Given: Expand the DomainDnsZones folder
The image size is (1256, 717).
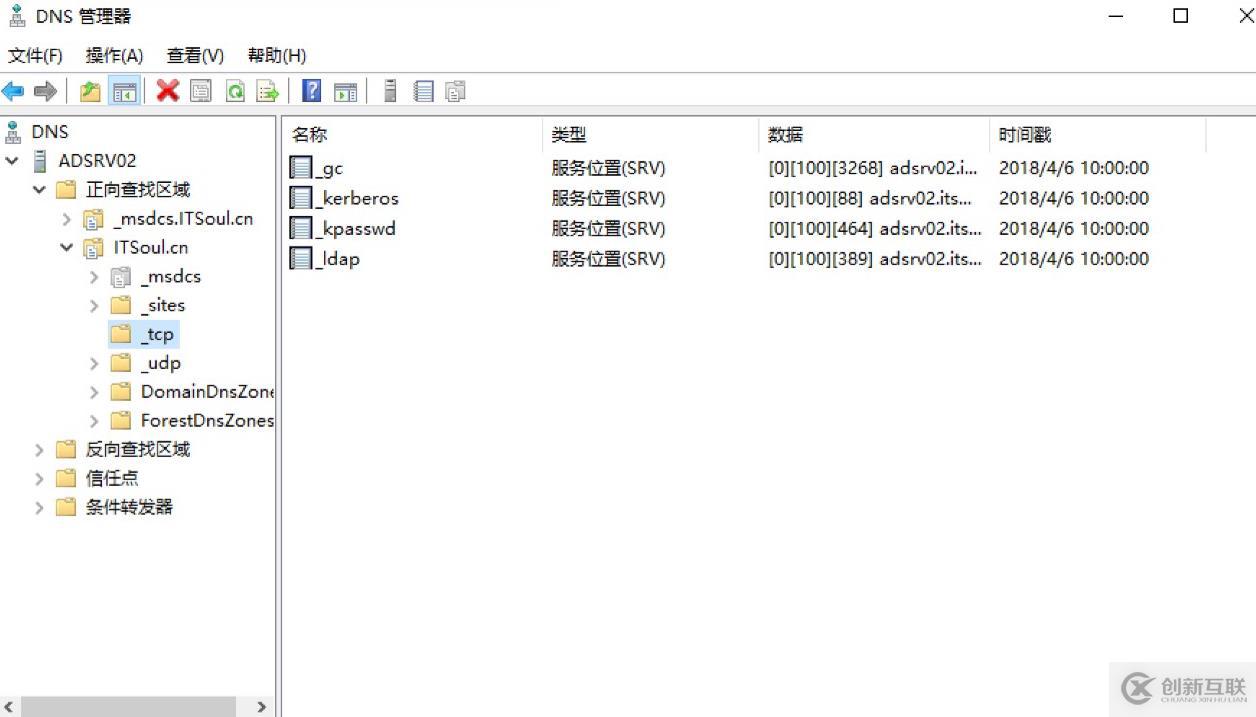Looking at the screenshot, I should click(94, 392).
